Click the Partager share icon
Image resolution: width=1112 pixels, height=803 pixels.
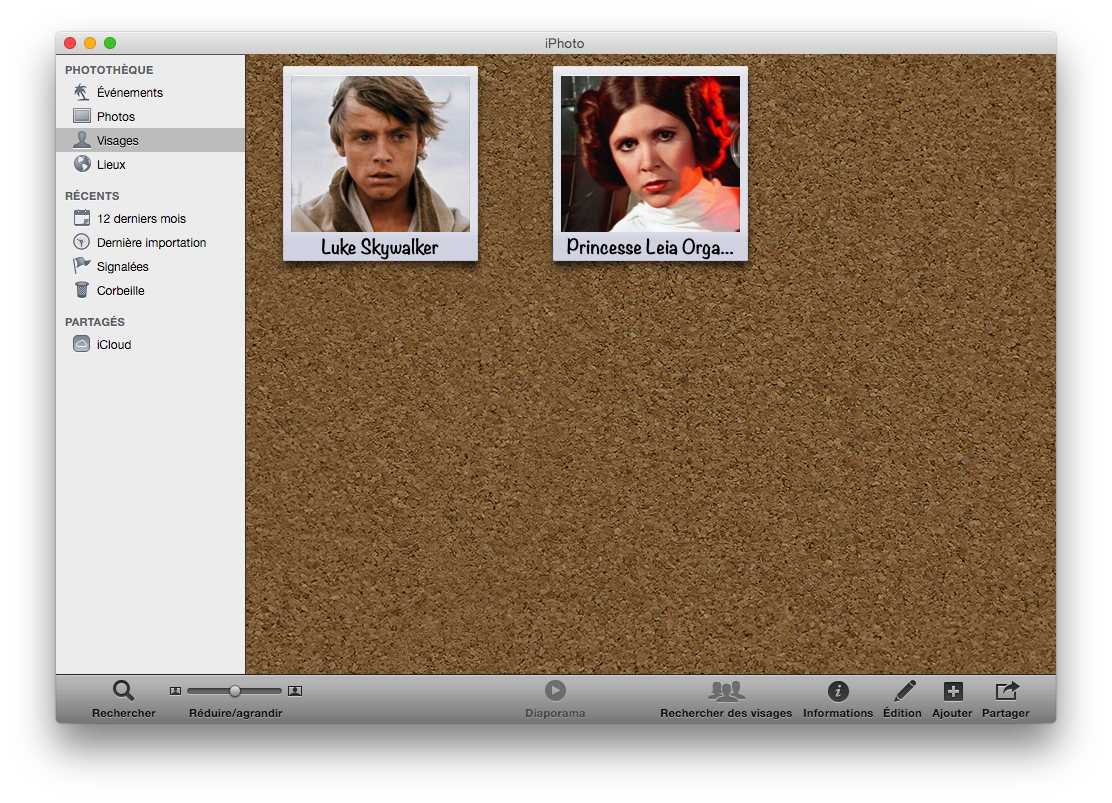pos(1007,691)
